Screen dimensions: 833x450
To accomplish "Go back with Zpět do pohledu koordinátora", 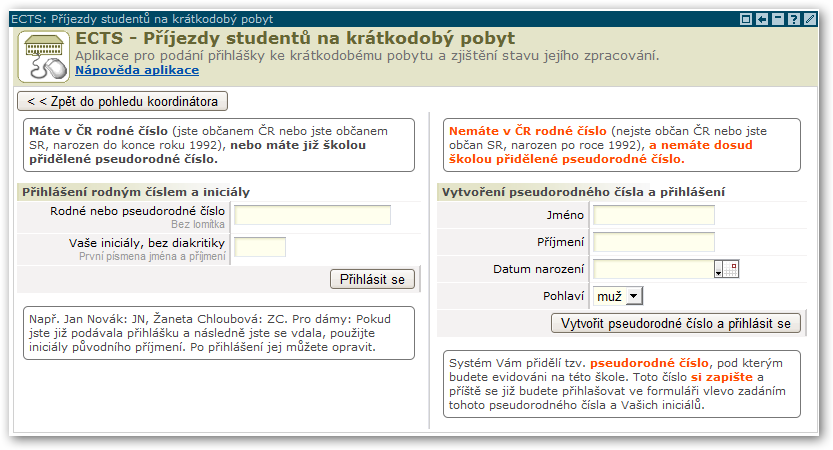I will (123, 101).
